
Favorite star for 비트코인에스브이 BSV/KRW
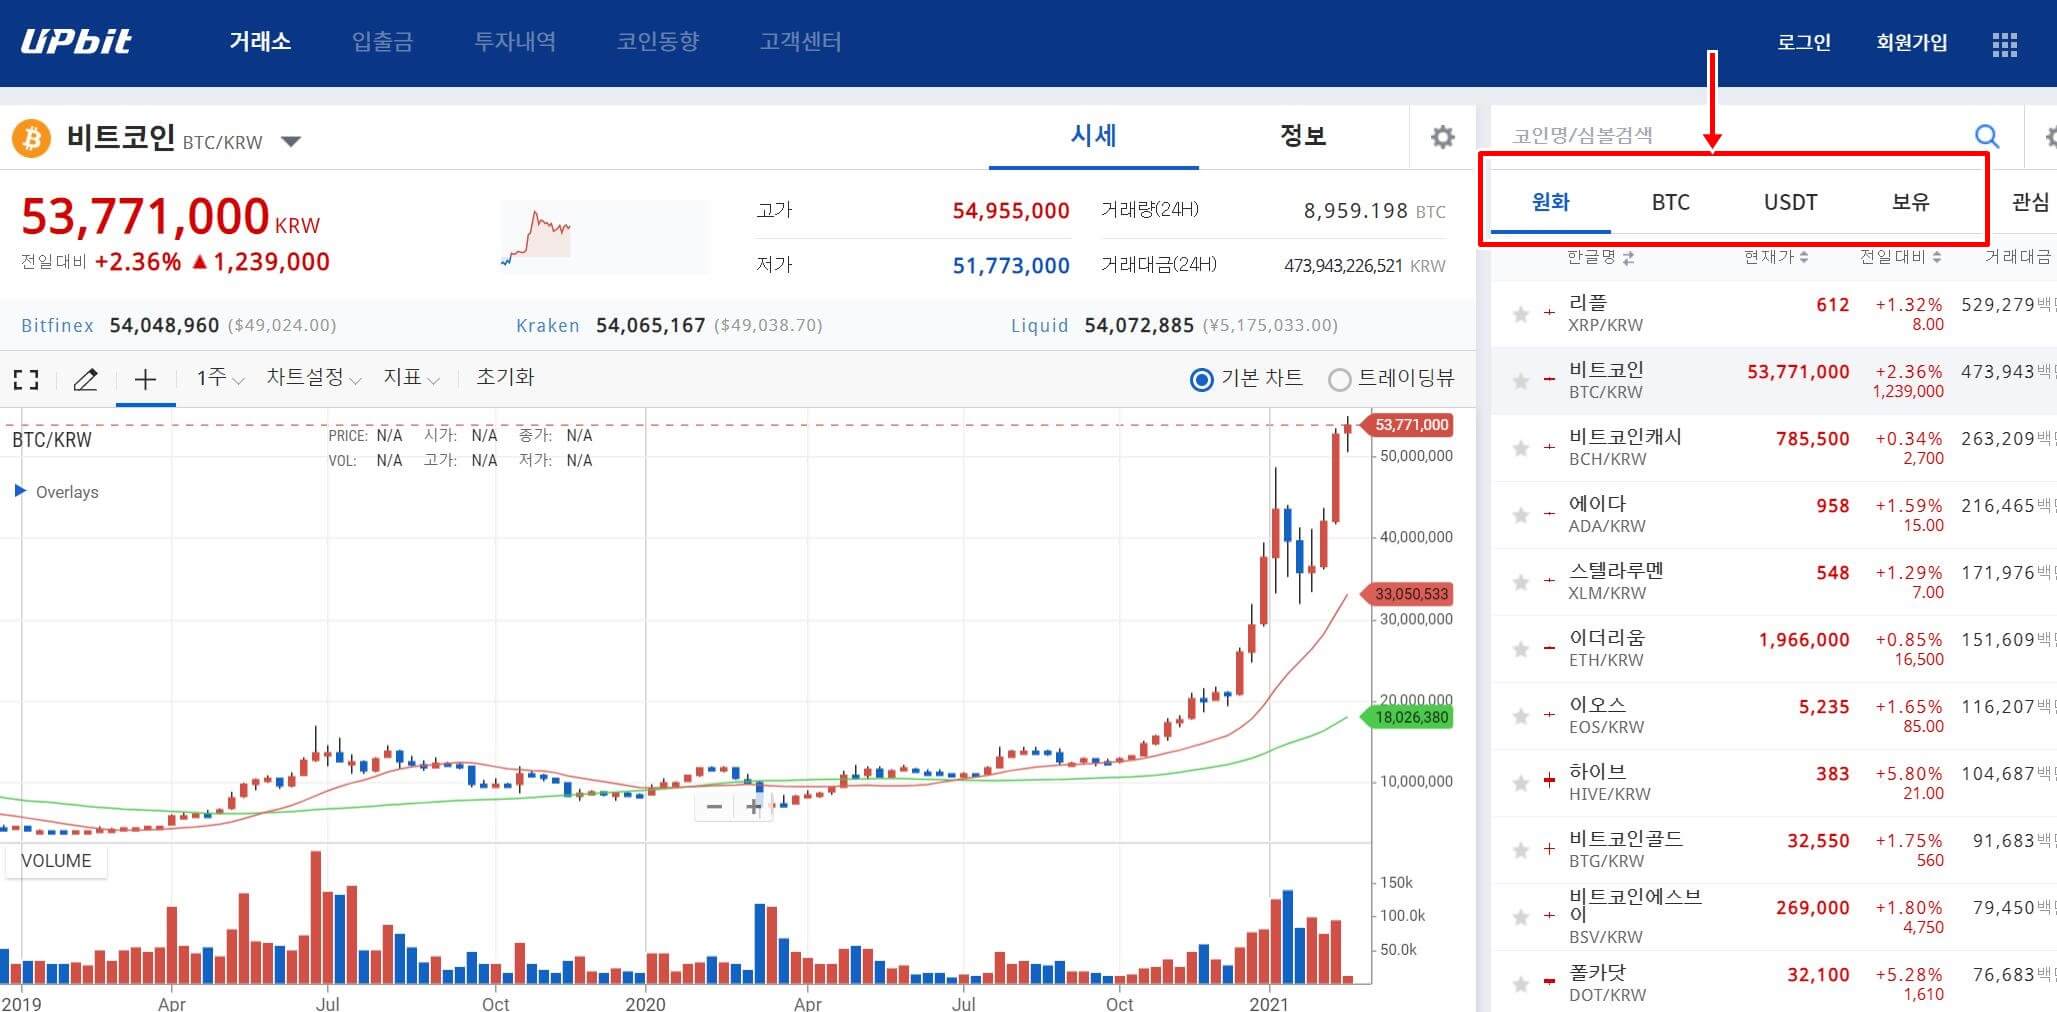pos(1521,917)
